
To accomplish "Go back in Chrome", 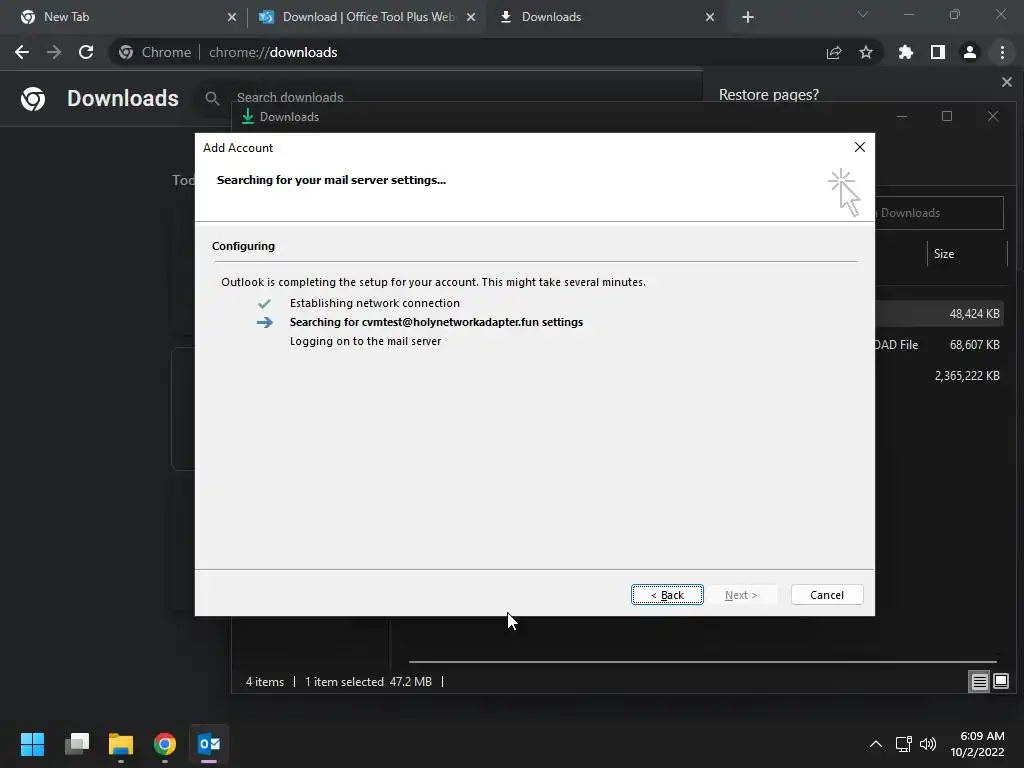I will point(22,52).
